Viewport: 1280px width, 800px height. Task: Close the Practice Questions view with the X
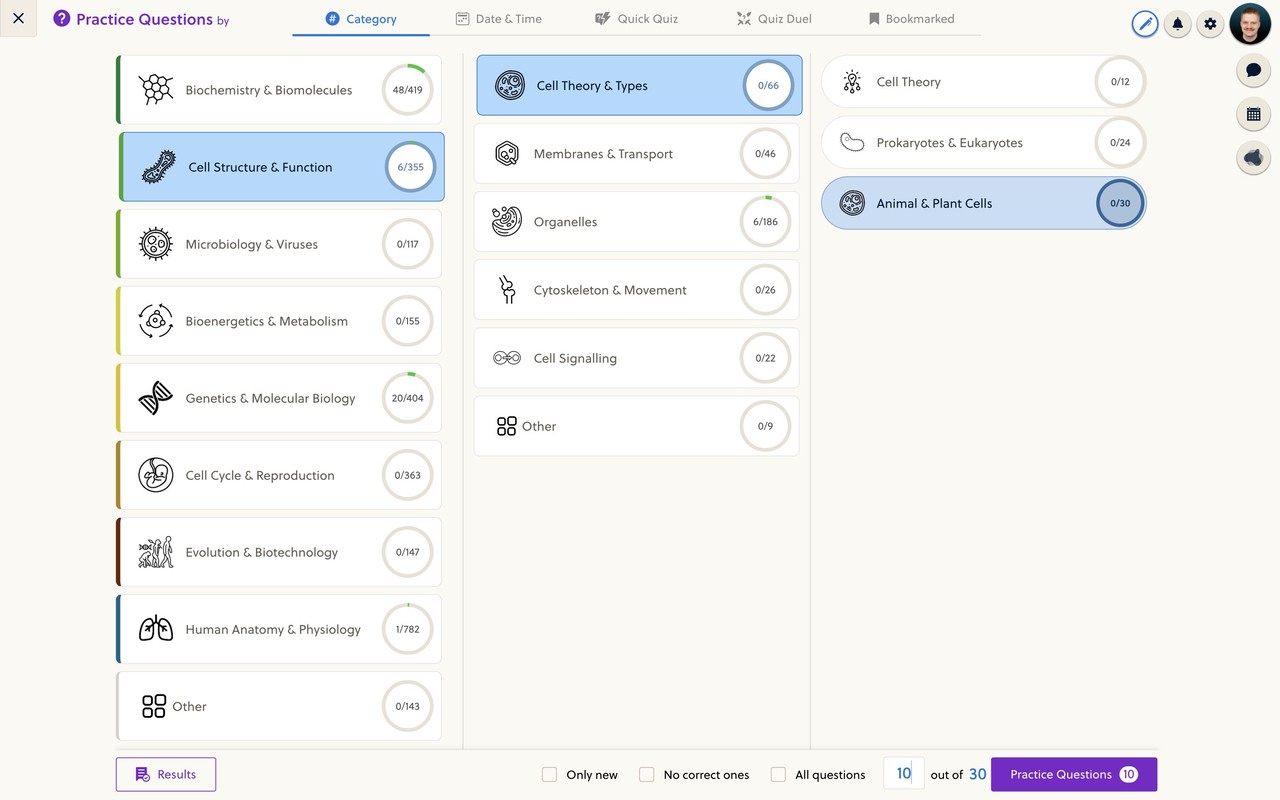18,18
